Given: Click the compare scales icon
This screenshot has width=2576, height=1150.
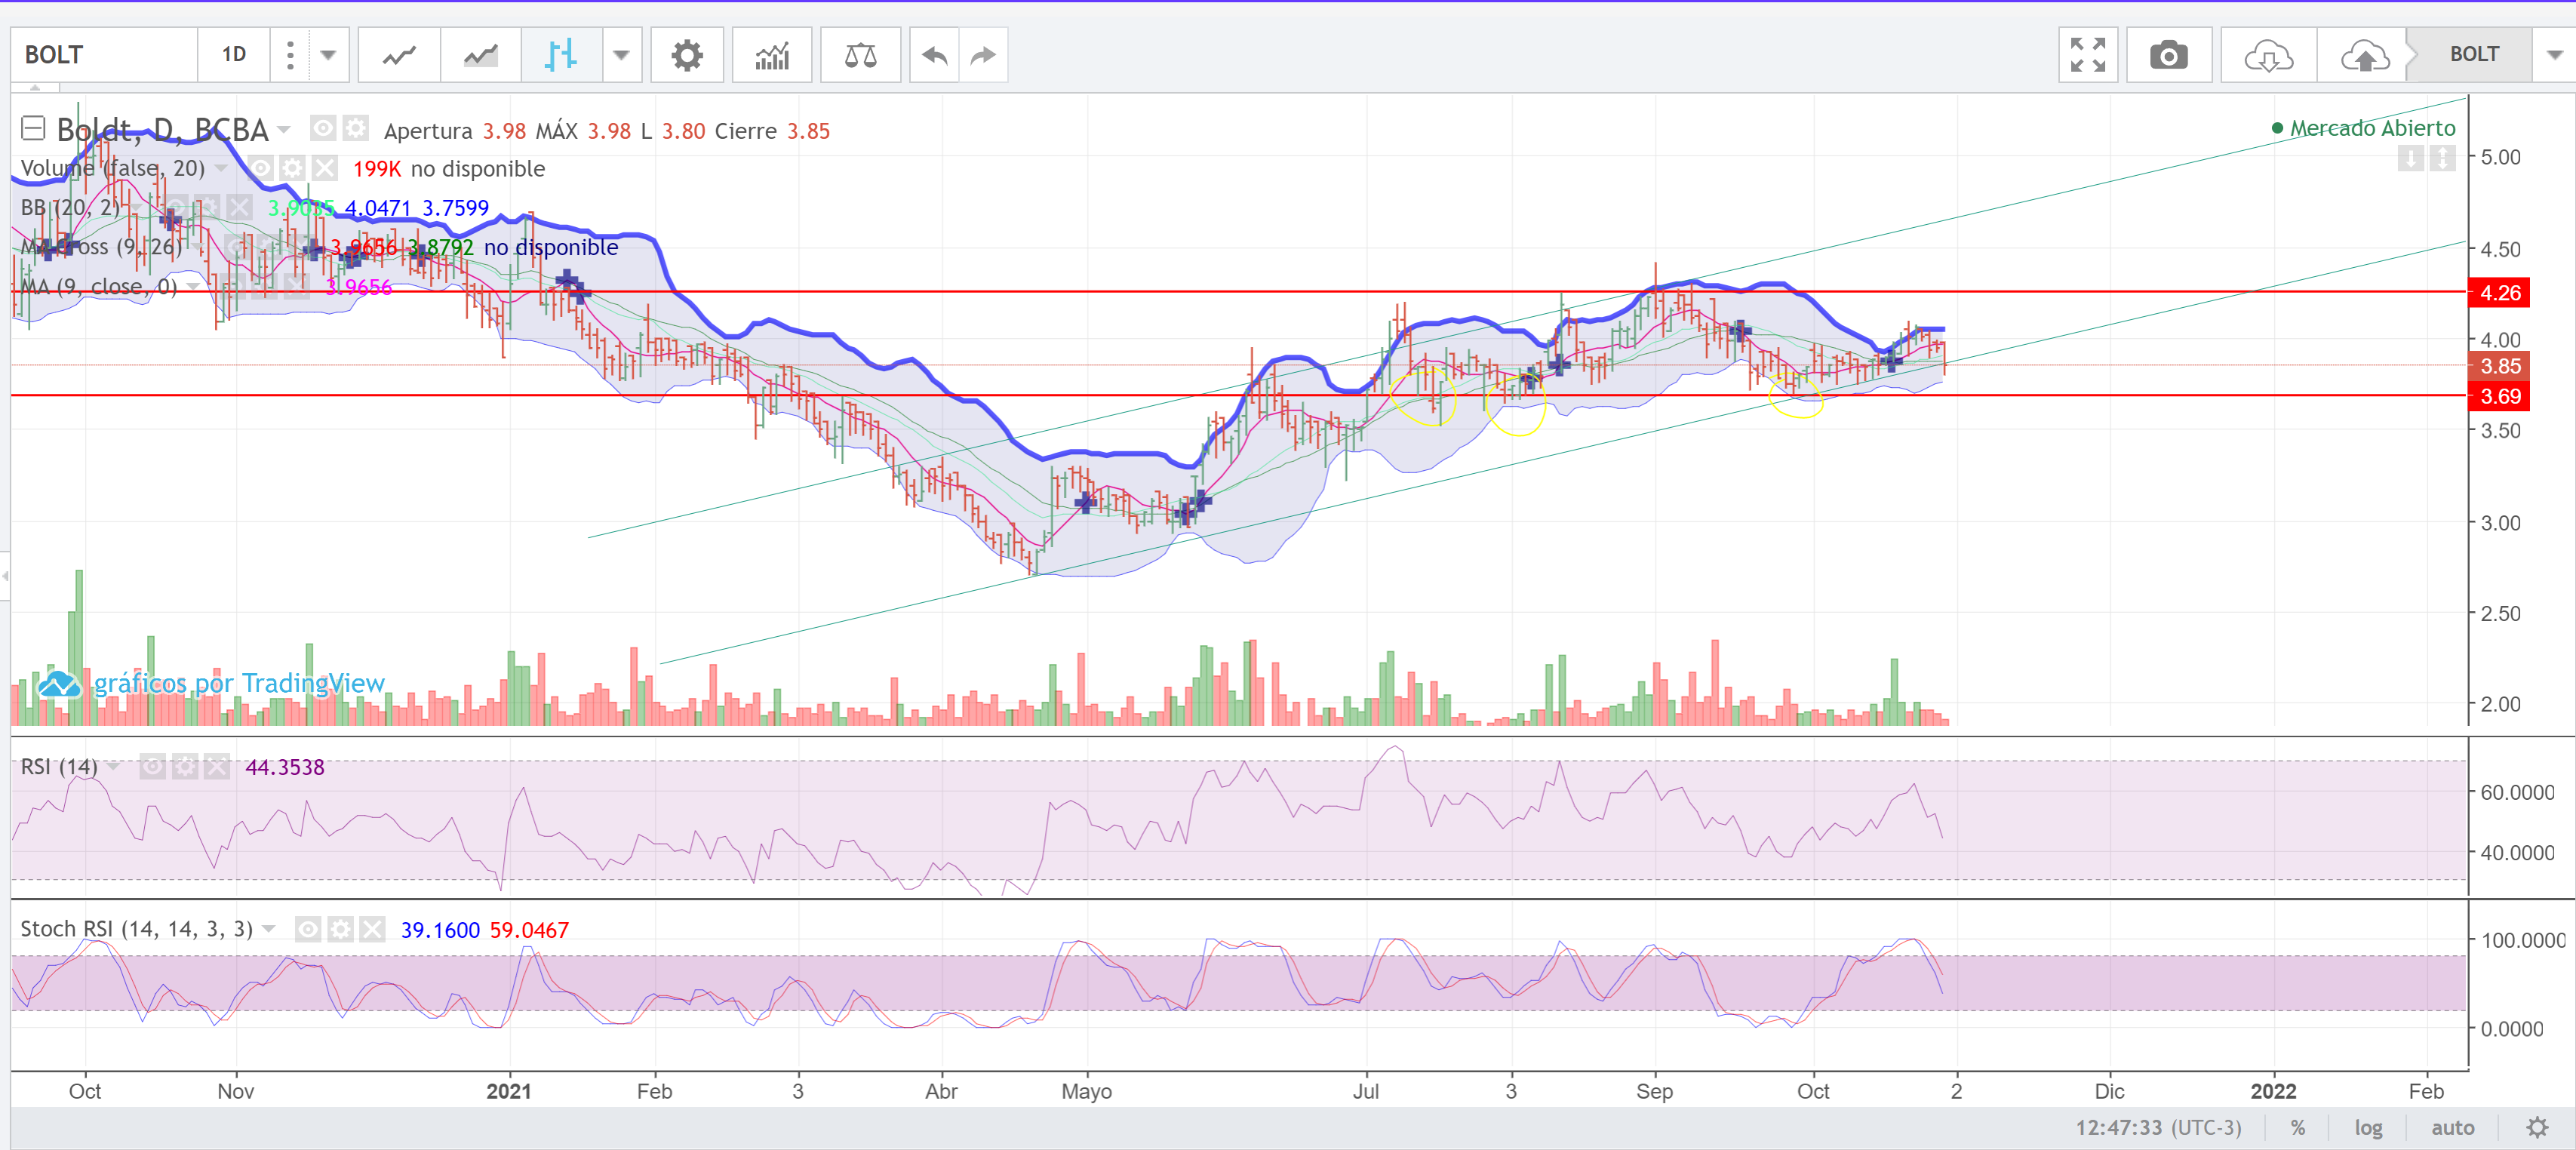Looking at the screenshot, I should click(x=860, y=55).
